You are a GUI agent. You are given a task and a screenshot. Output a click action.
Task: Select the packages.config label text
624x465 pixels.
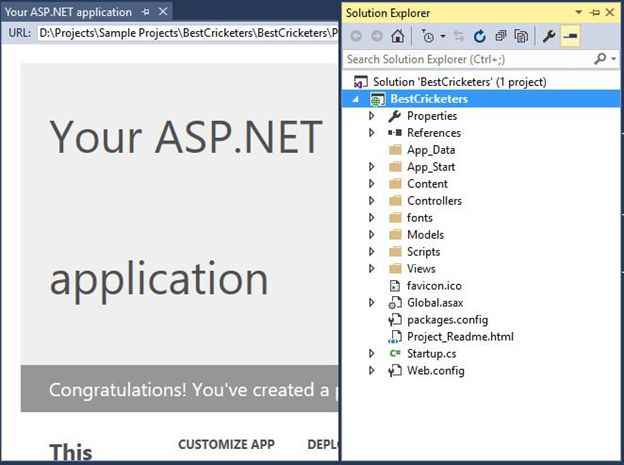pos(447,320)
